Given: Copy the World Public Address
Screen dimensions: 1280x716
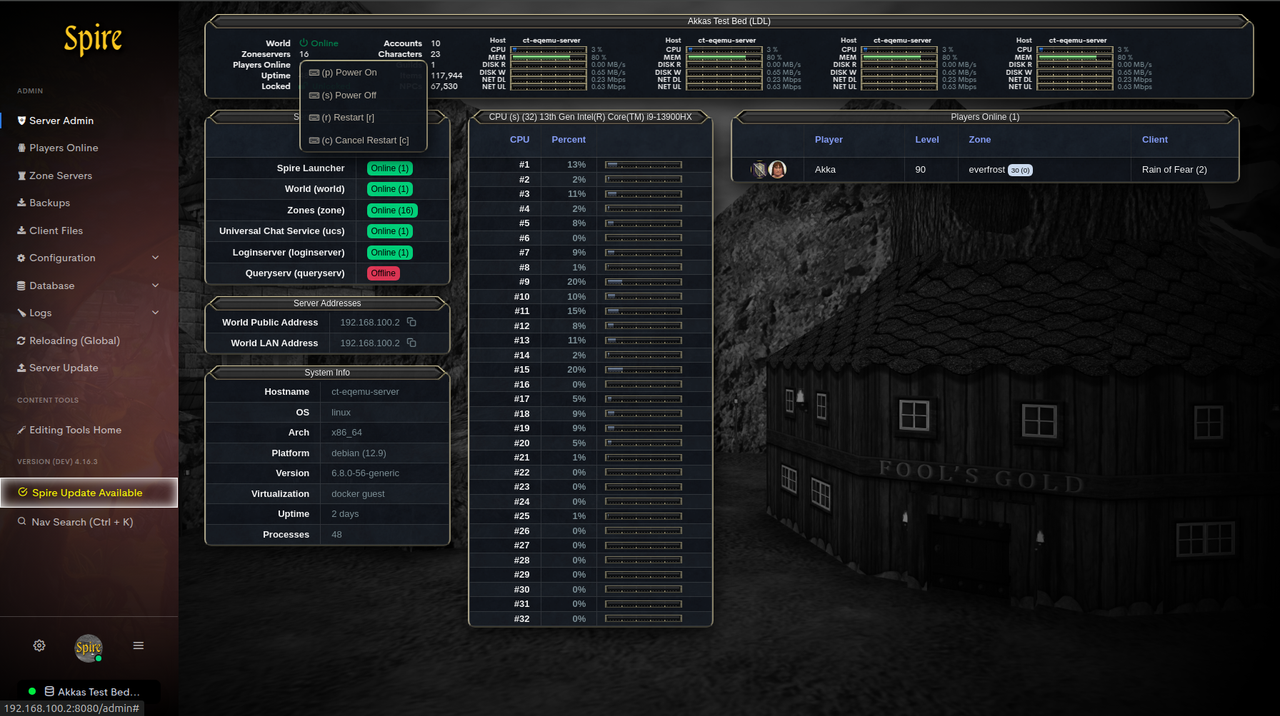Looking at the screenshot, I should (x=411, y=322).
